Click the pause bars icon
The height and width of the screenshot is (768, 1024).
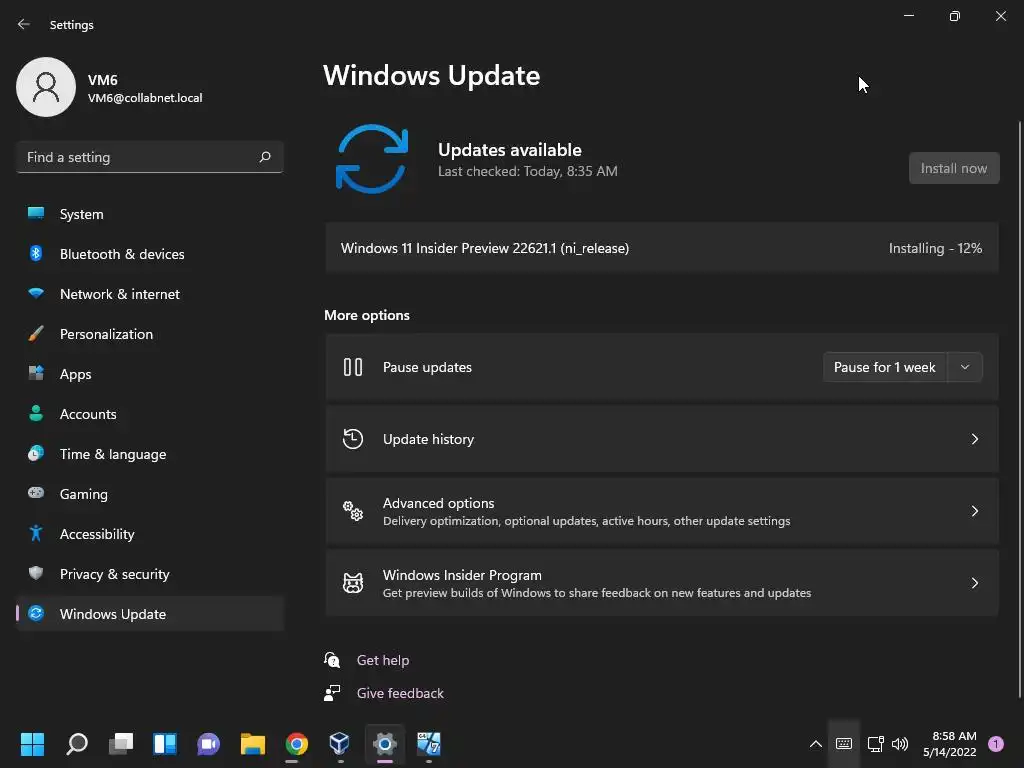tap(353, 367)
